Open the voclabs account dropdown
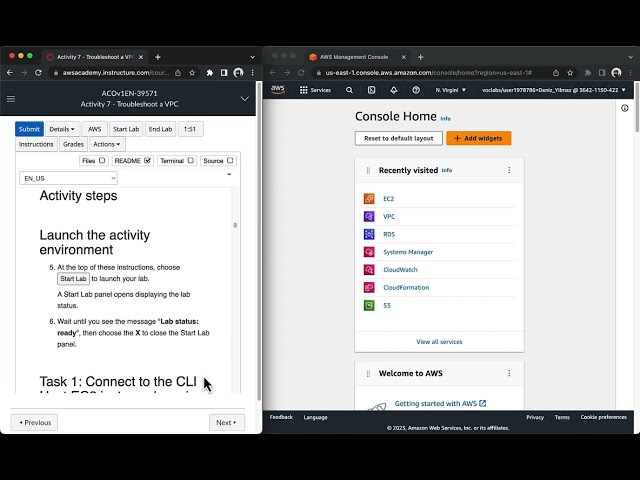Screen dimensions: 640x480 tap(553, 90)
